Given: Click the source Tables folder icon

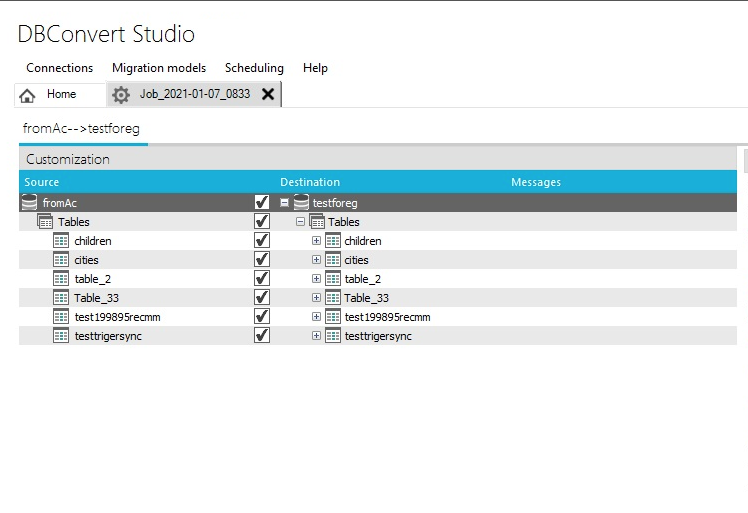Looking at the screenshot, I should (x=45, y=222).
